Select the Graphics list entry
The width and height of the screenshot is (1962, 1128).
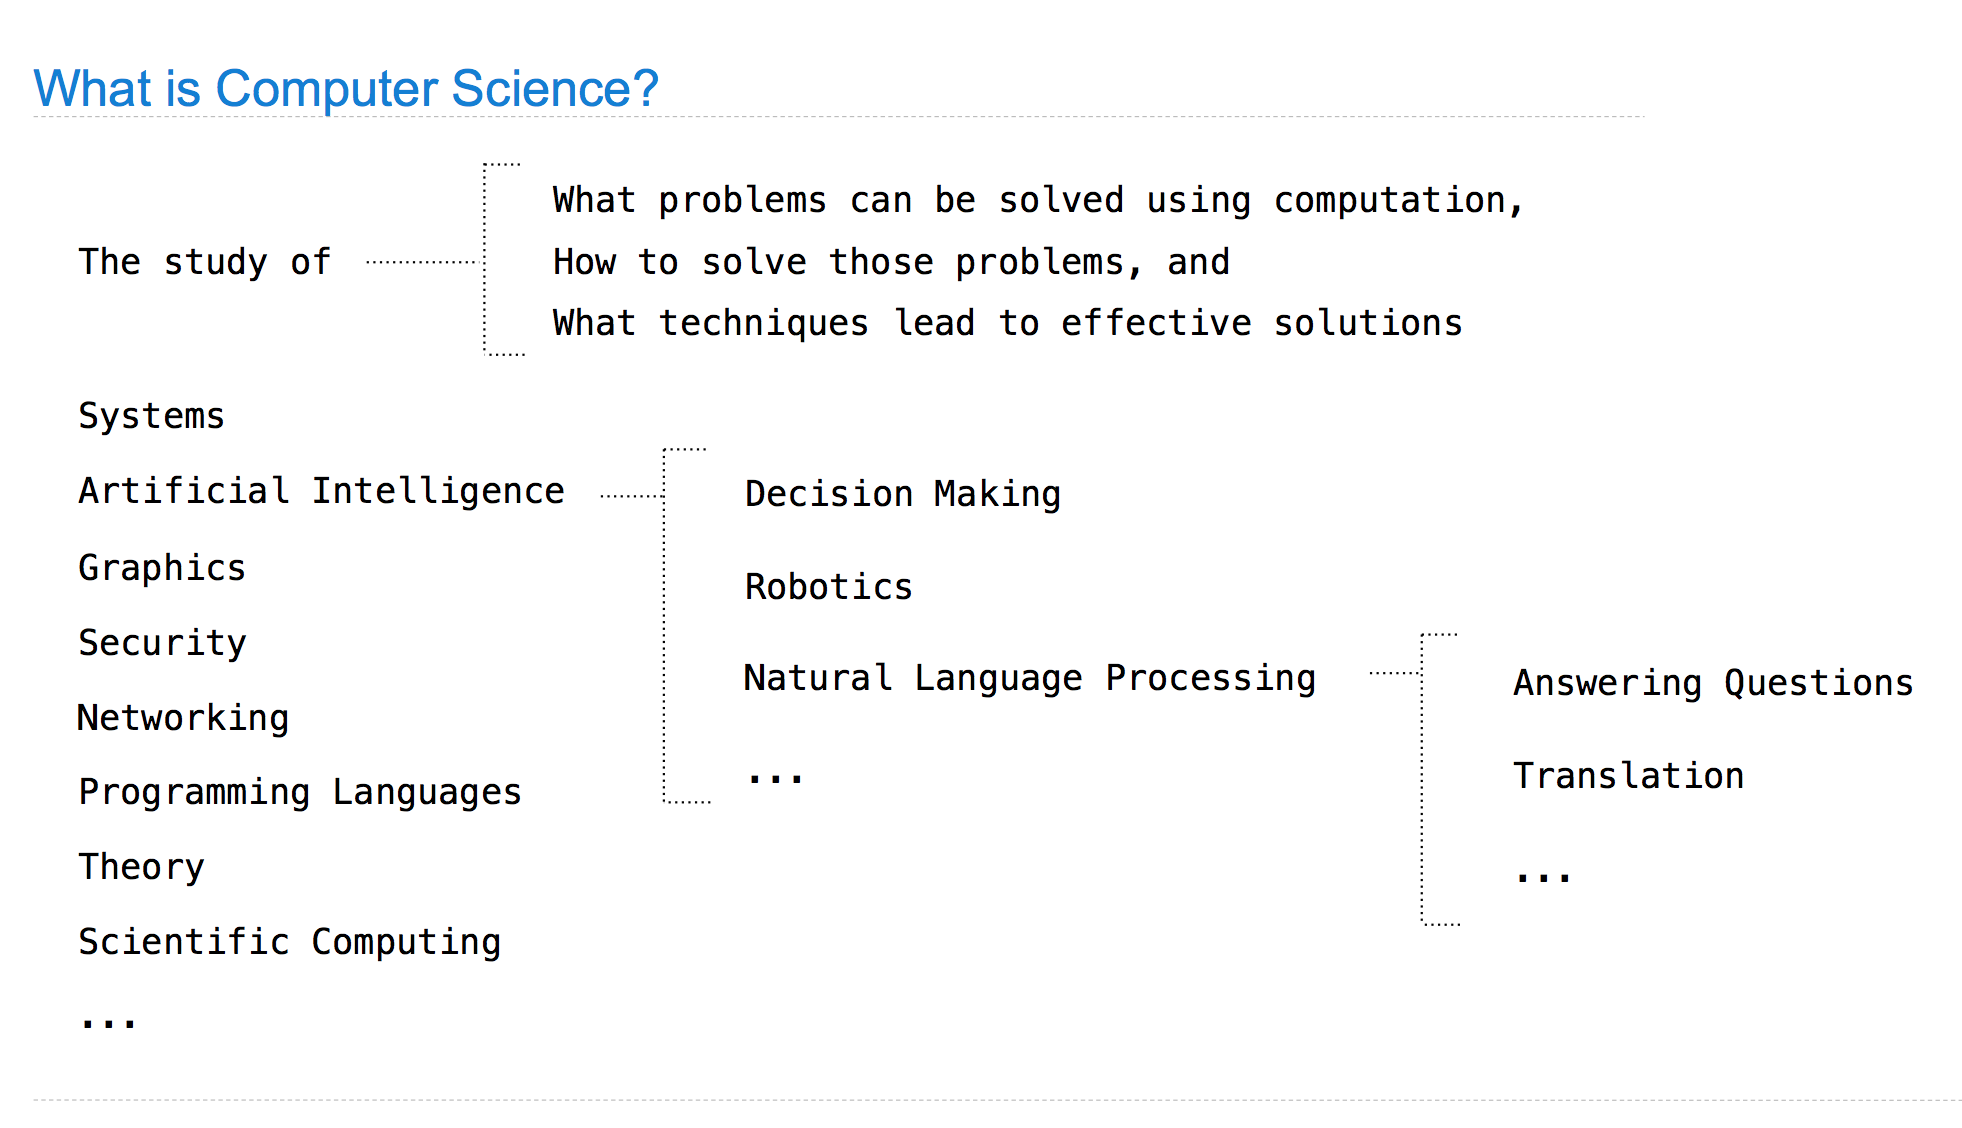[x=162, y=567]
